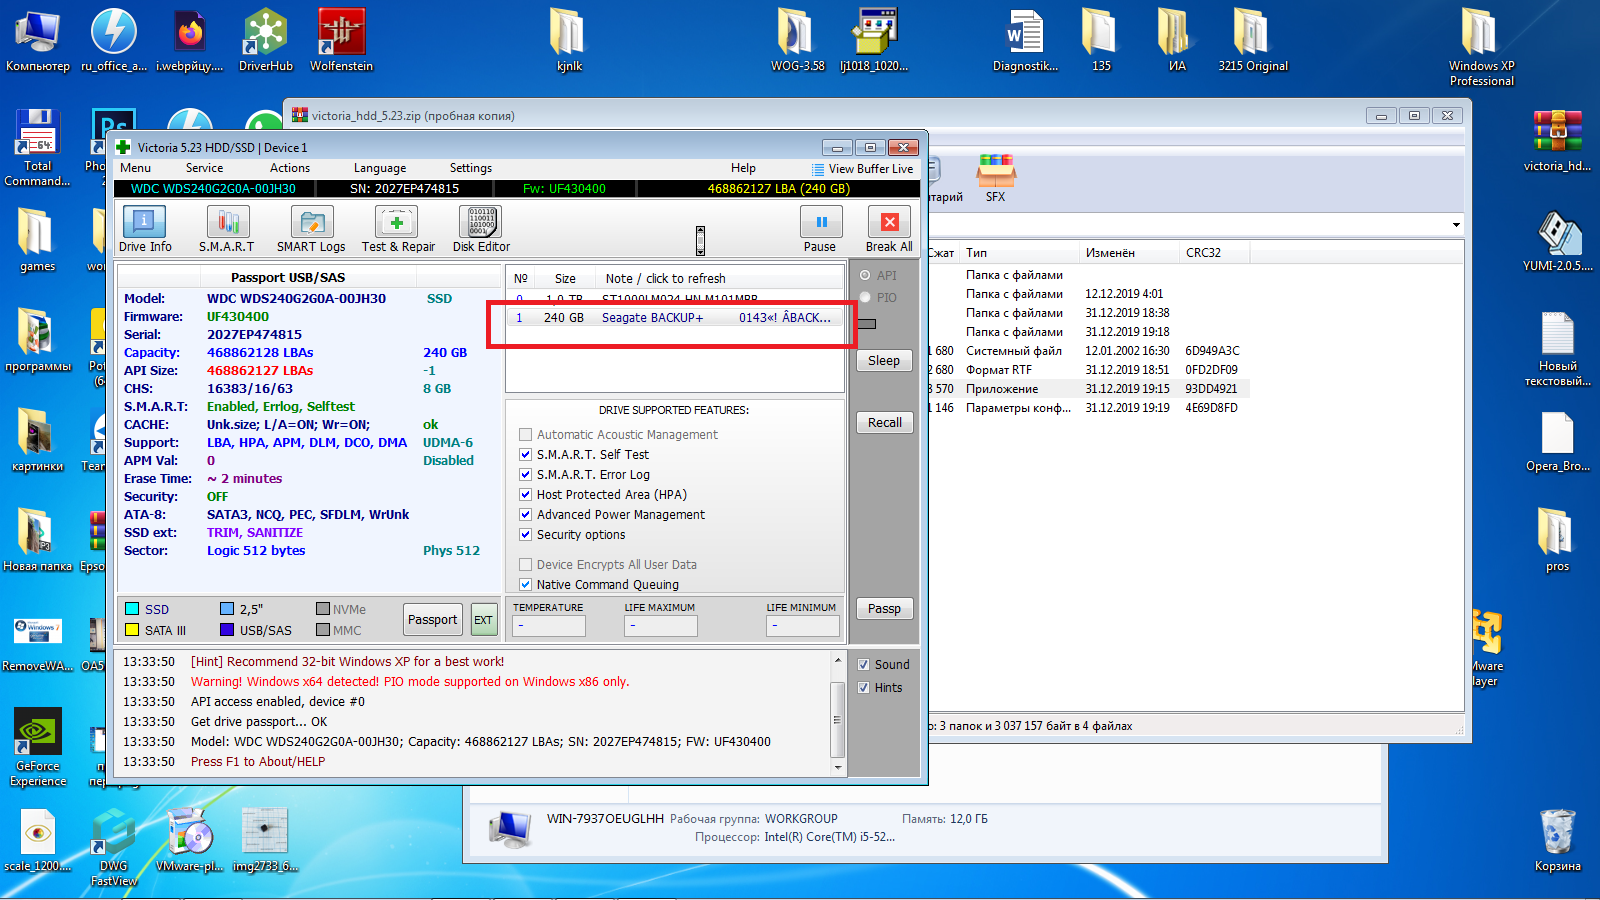
Task: Toggle Automatic Acoustic Management checkbox
Action: pos(525,435)
